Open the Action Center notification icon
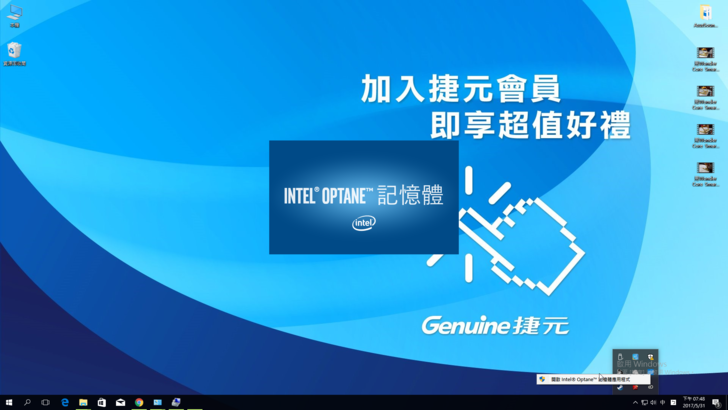 pos(716,403)
